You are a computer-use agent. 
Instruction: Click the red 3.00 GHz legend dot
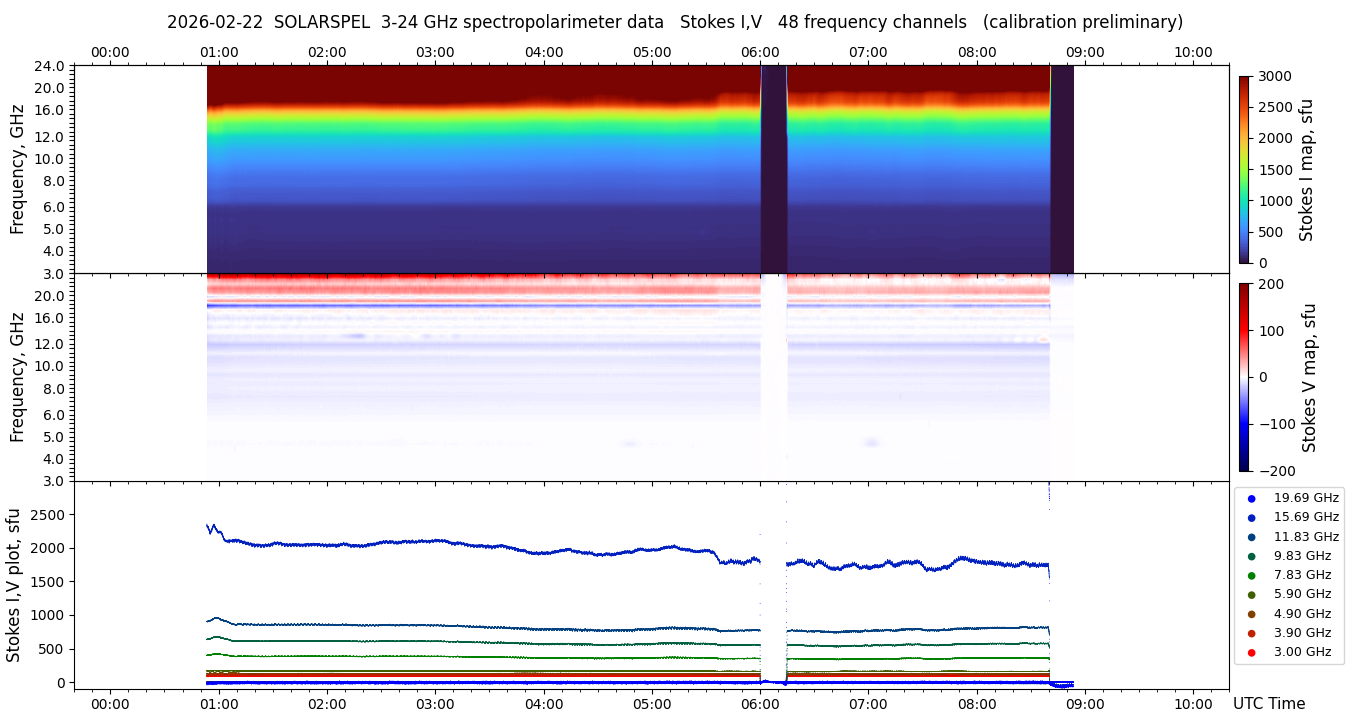(x=1251, y=652)
